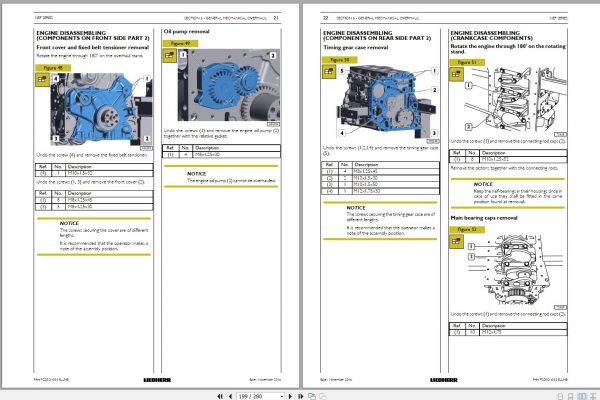Jump to the last page button
Viewport: 600px width, 400px height.
coord(301,396)
